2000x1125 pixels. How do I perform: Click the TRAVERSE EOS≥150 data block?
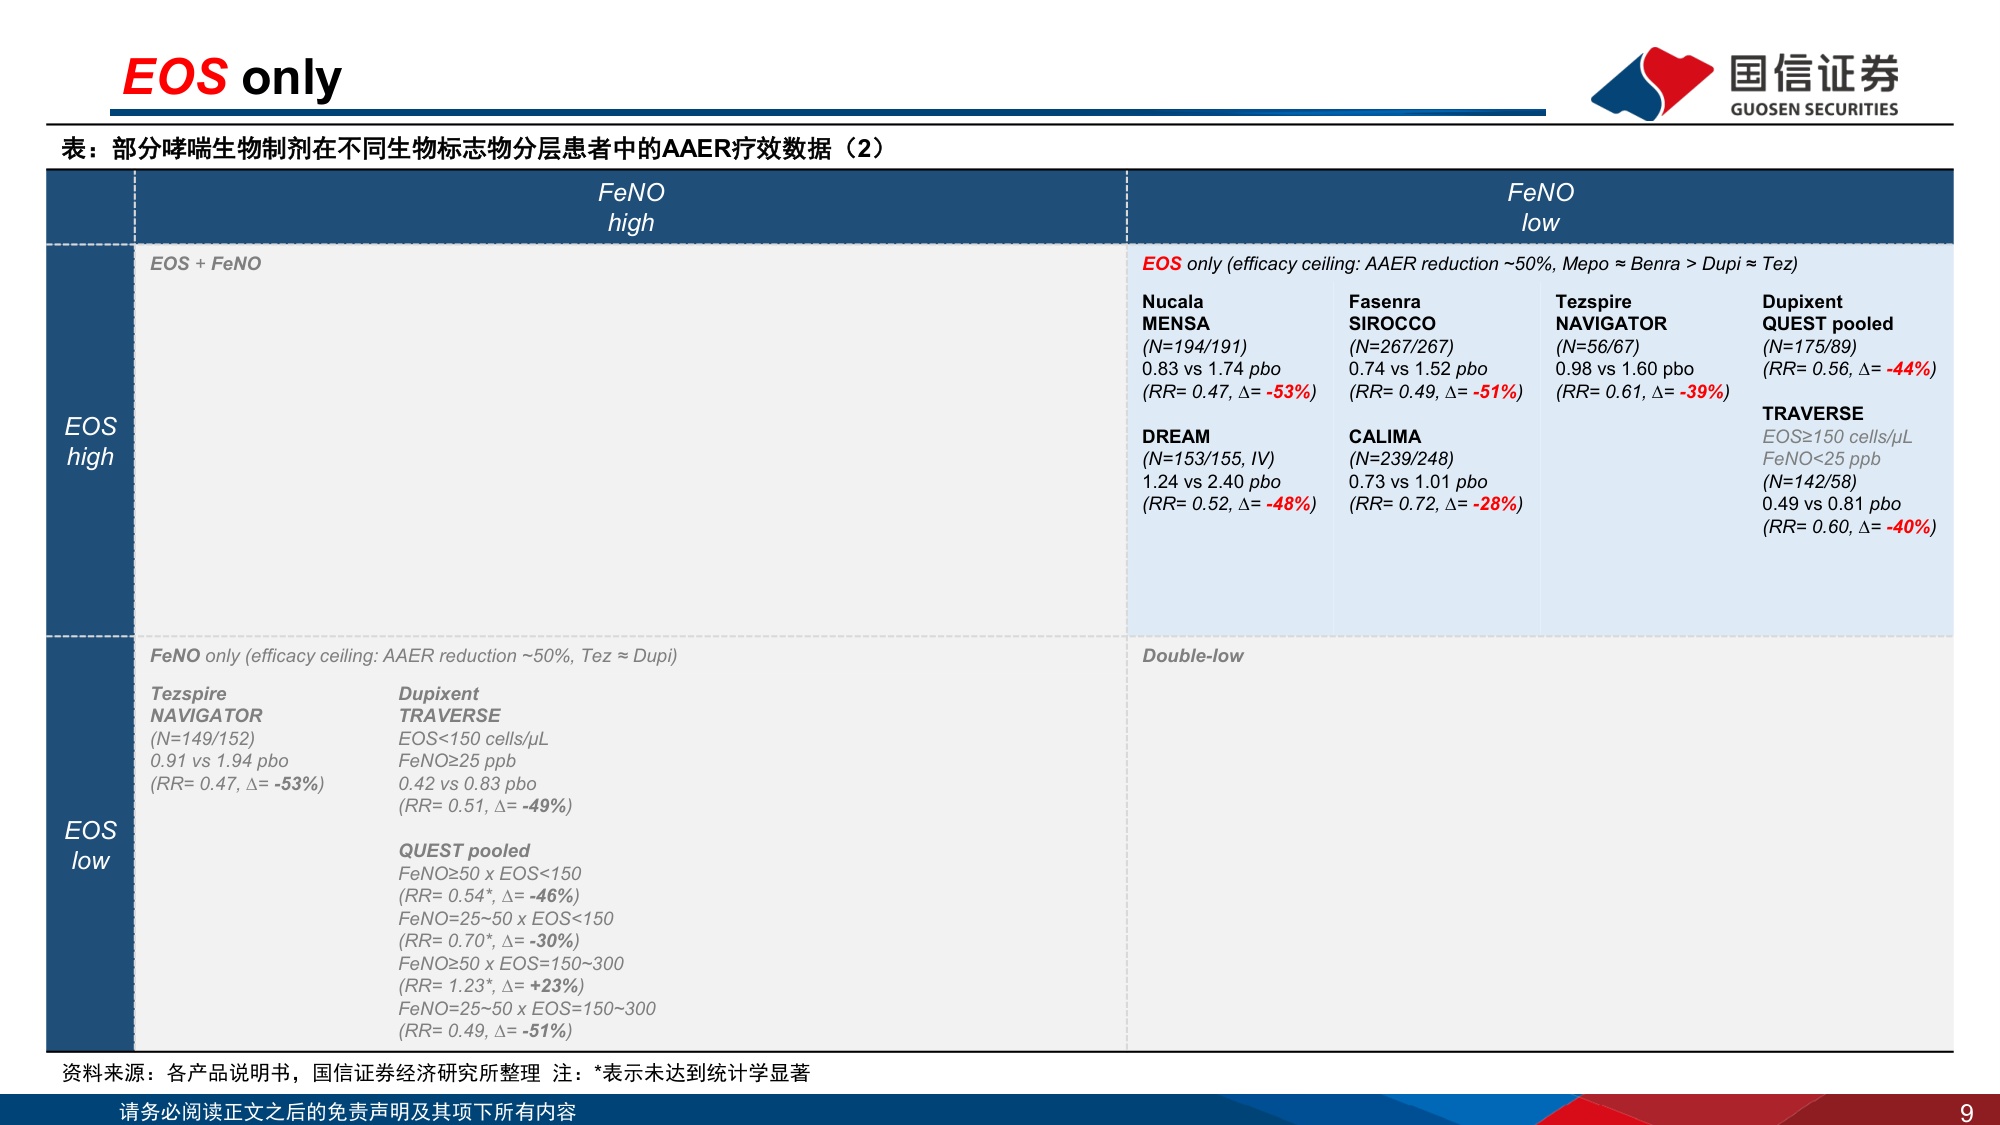click(1849, 470)
